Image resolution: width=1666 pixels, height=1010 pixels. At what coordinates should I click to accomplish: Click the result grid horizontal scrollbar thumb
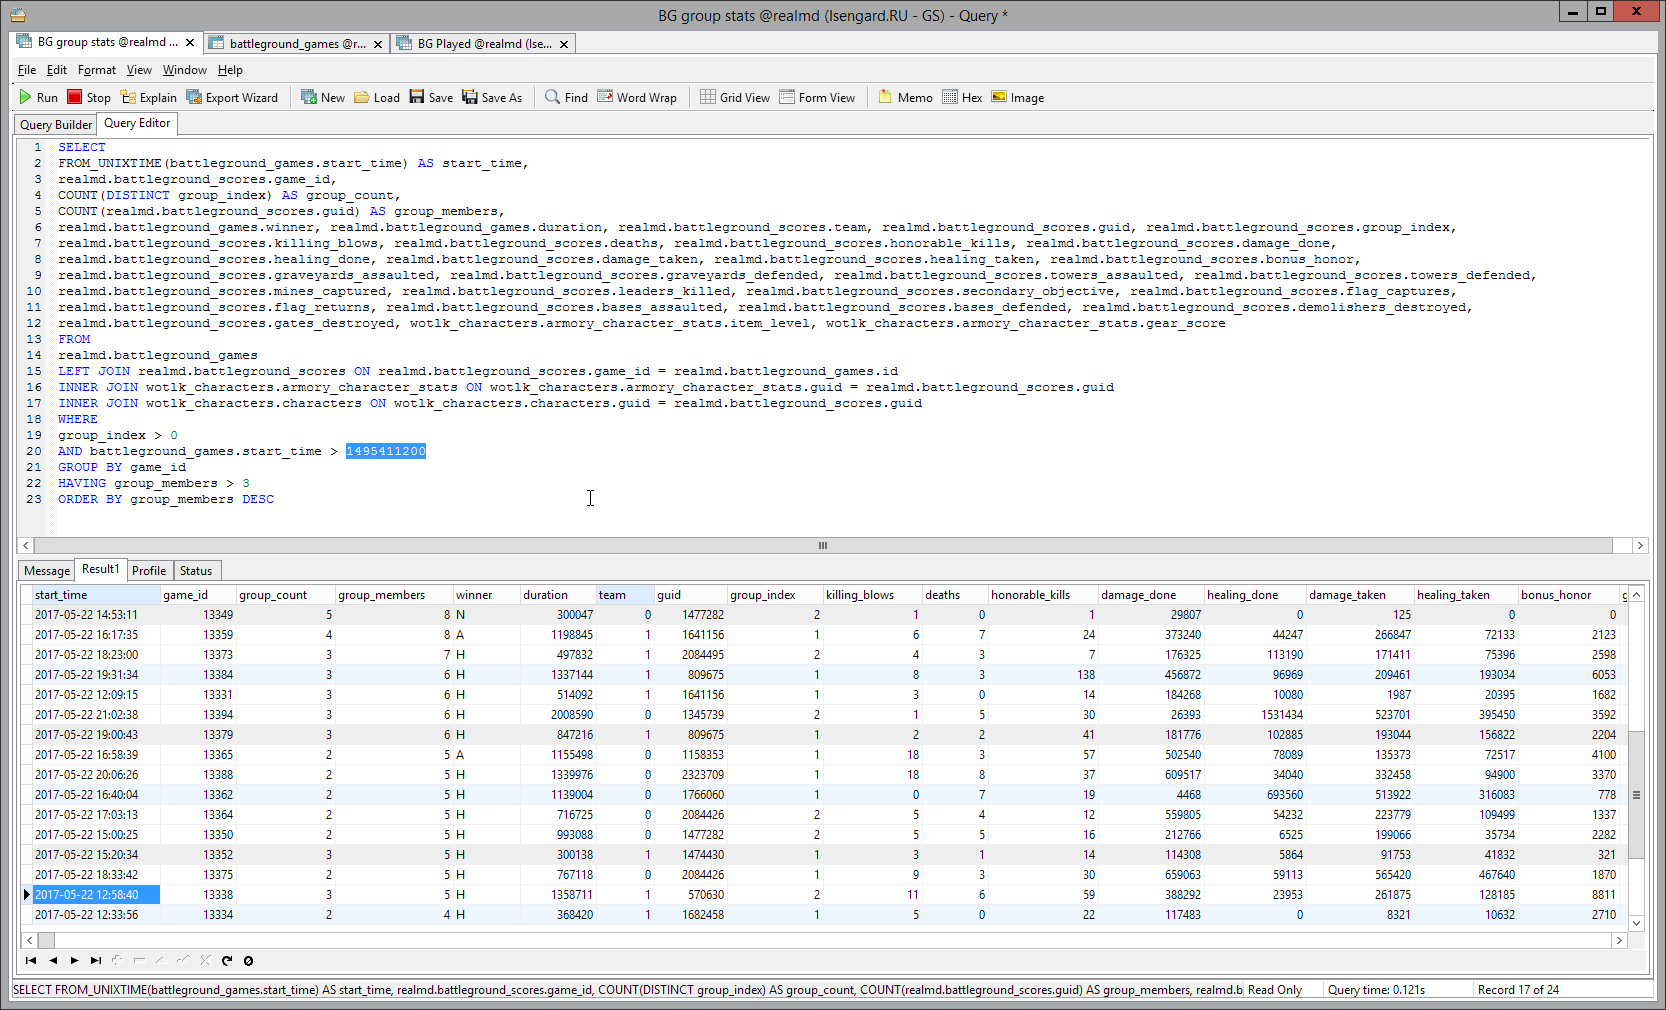pyautogui.click(x=46, y=940)
